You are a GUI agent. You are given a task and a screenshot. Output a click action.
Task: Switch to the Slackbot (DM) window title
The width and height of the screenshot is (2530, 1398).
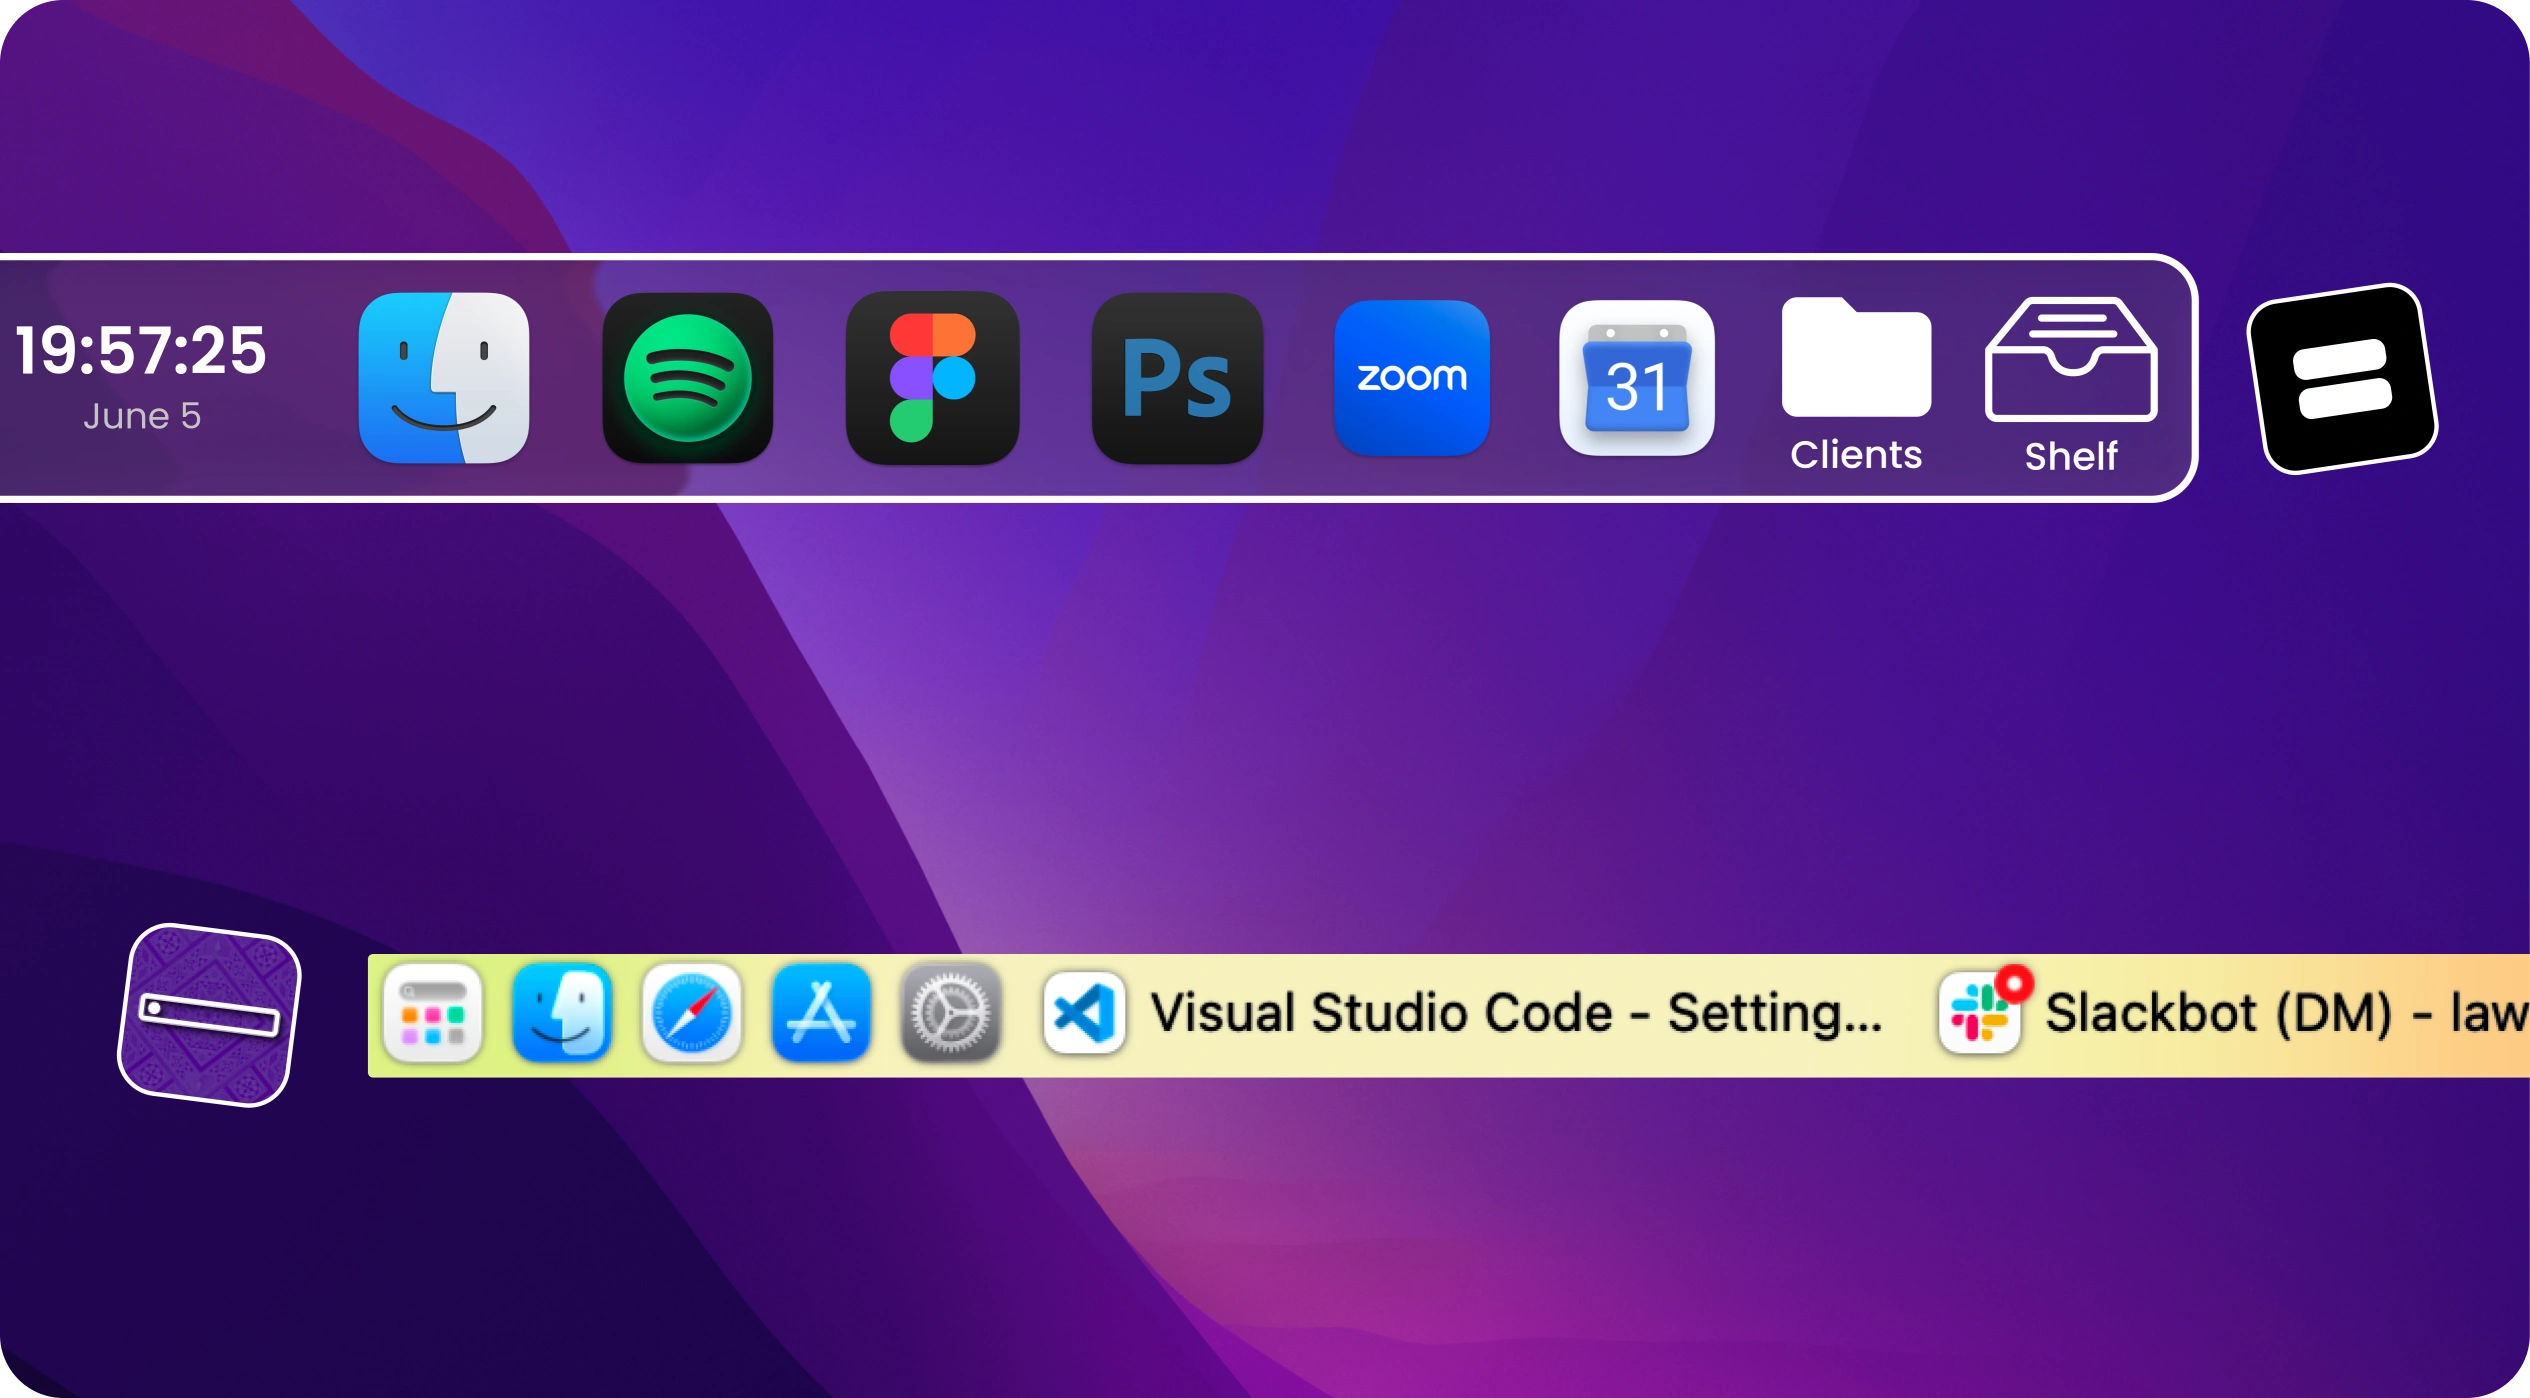tap(2287, 1012)
